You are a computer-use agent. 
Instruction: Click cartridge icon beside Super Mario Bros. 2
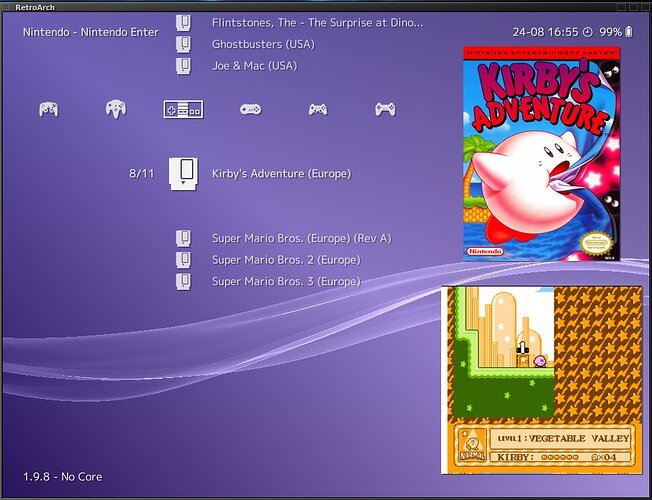point(183,260)
